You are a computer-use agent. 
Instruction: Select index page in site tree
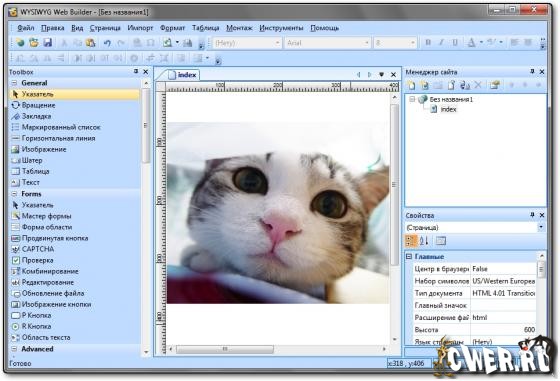pos(448,109)
